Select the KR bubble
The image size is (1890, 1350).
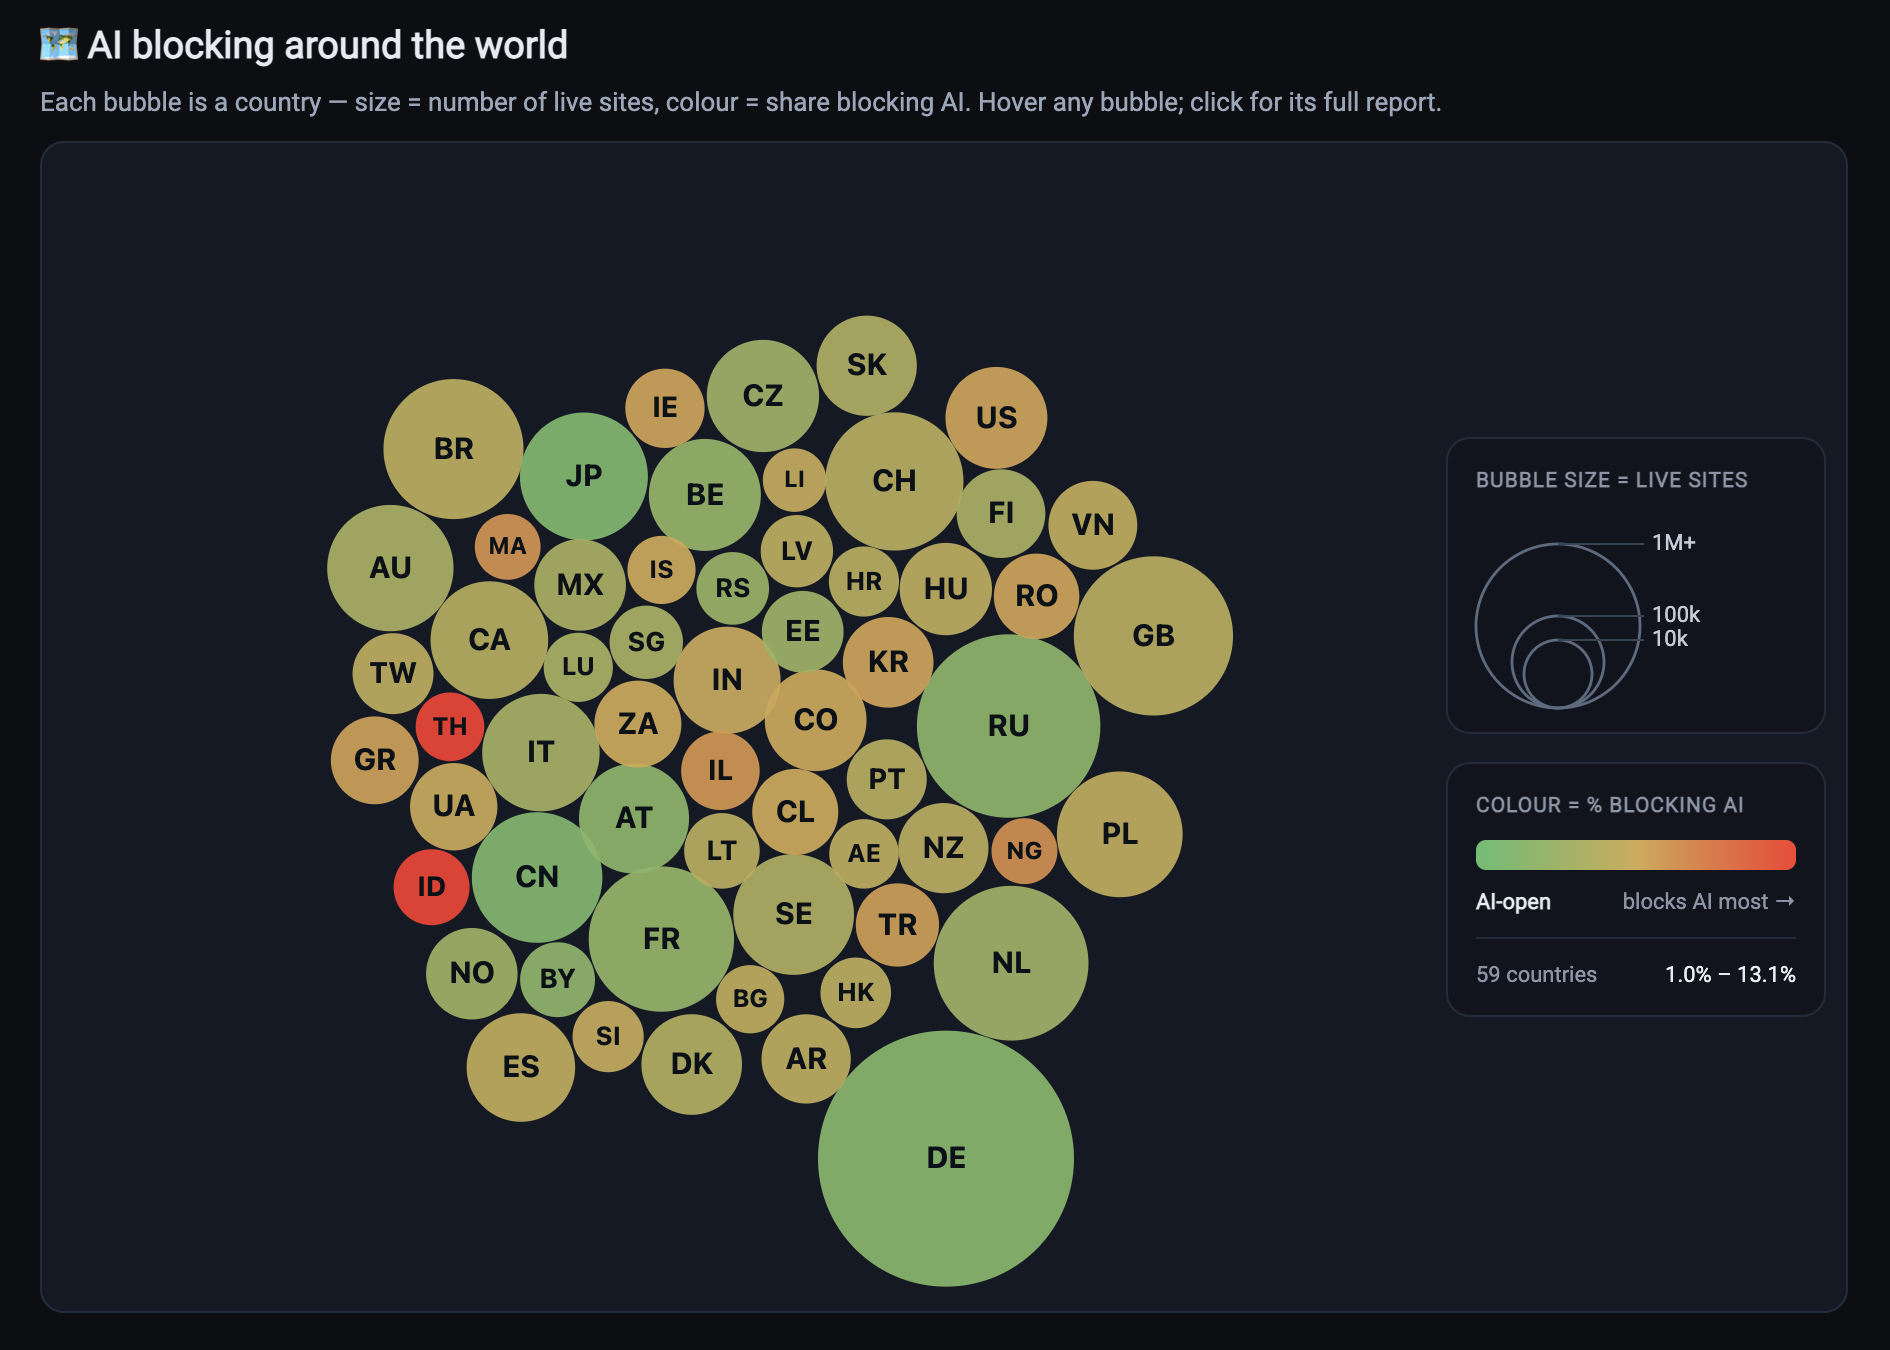click(x=888, y=662)
